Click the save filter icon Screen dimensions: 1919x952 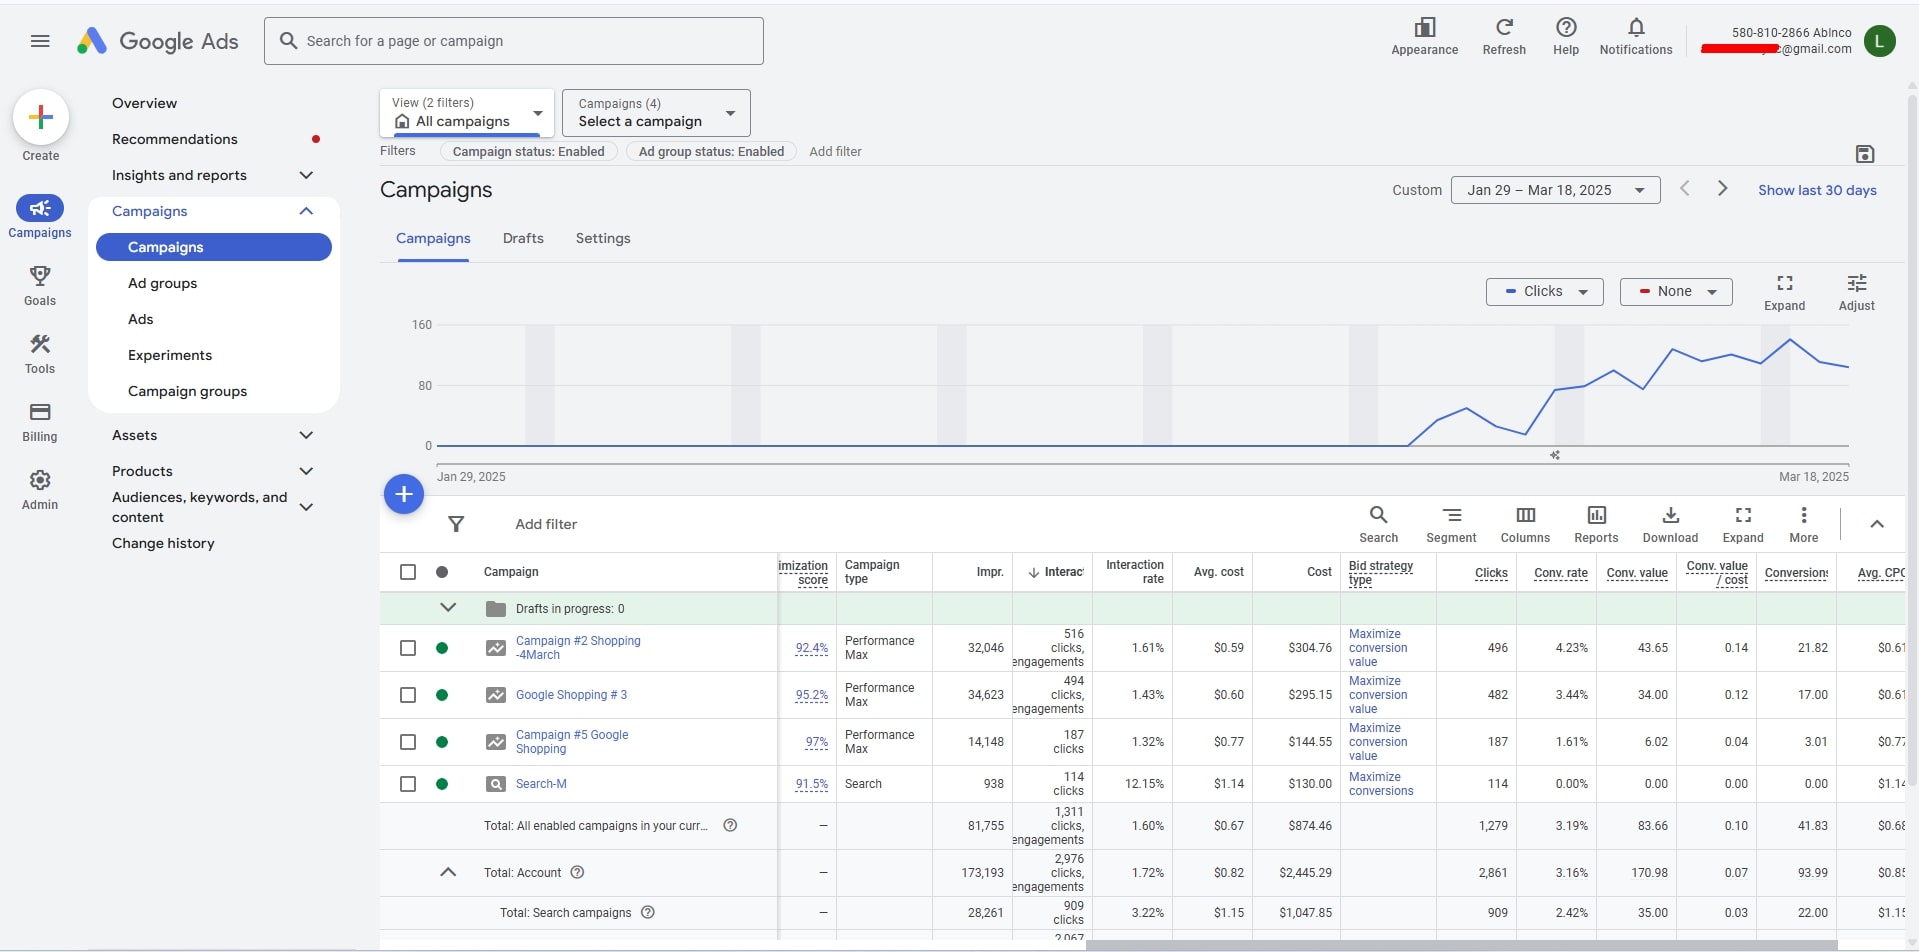click(x=1864, y=154)
